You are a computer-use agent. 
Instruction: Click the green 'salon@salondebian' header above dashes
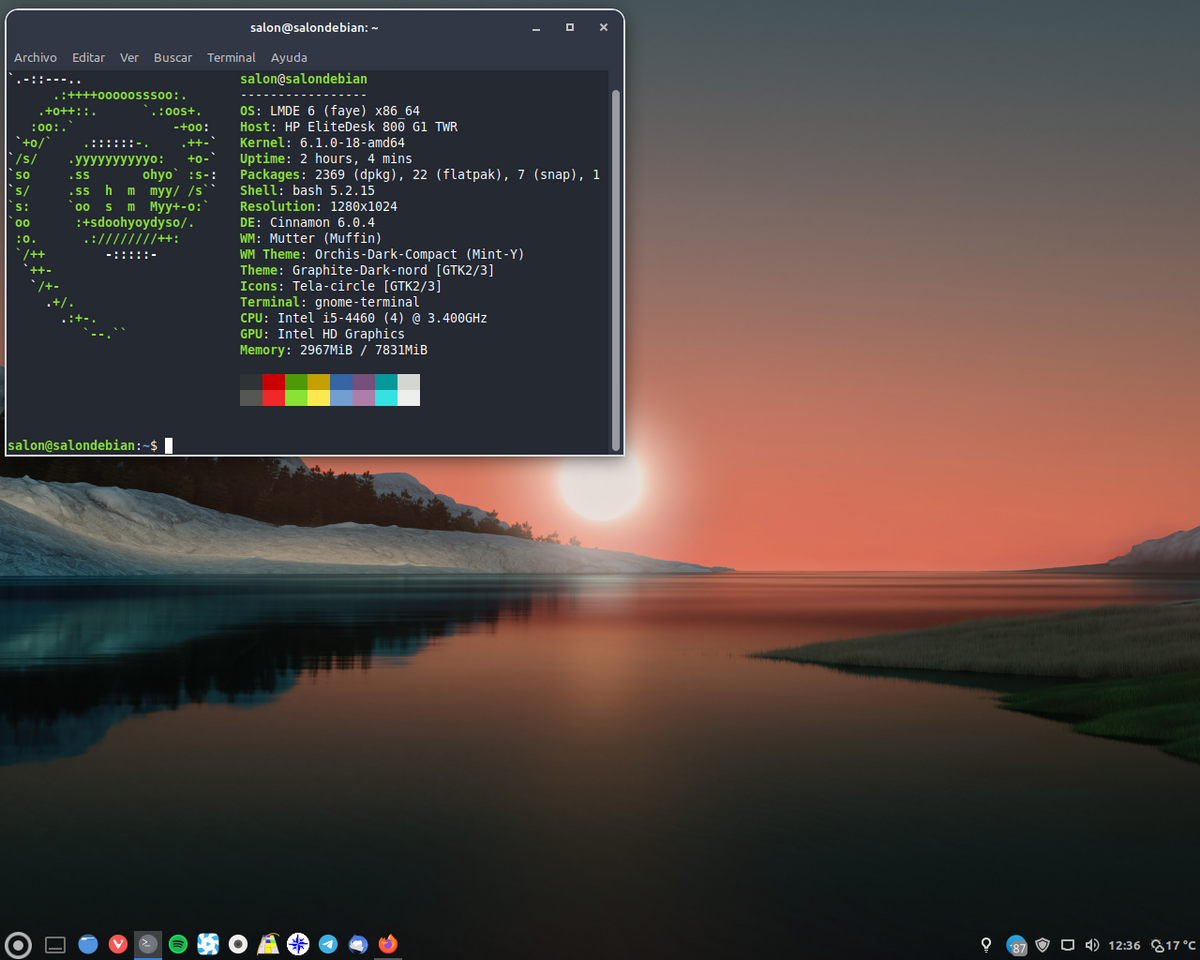click(x=304, y=78)
